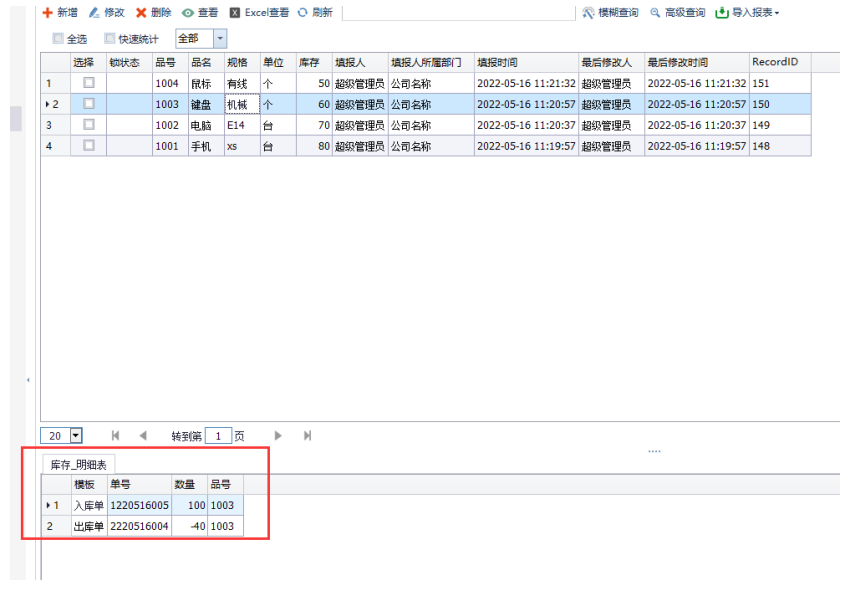This screenshot has height=589, width=850.
Task: Click the red 删除 delete icon
Action: click(141, 13)
